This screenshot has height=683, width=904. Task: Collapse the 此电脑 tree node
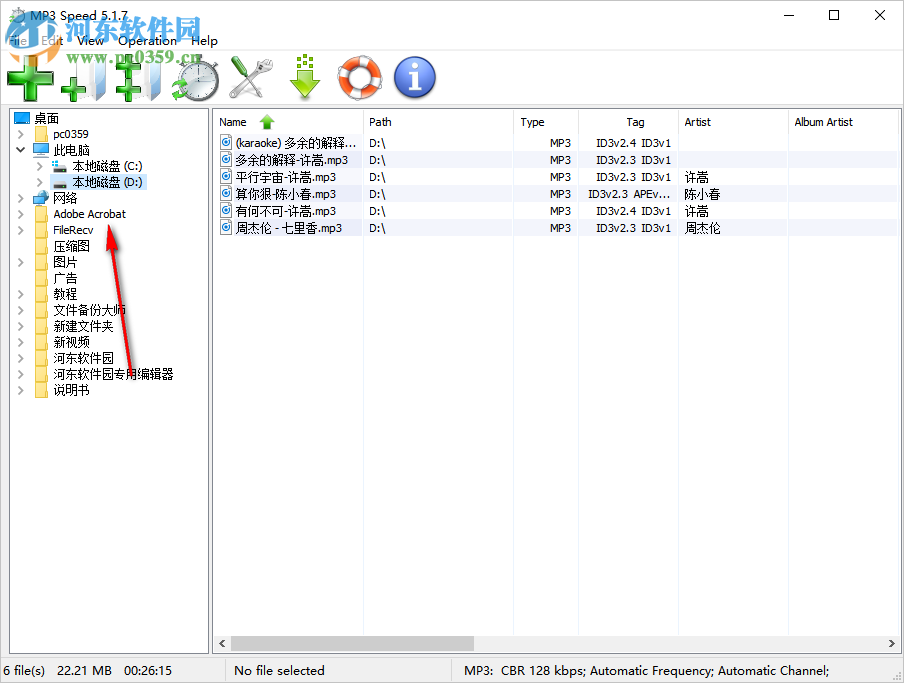click(x=22, y=150)
